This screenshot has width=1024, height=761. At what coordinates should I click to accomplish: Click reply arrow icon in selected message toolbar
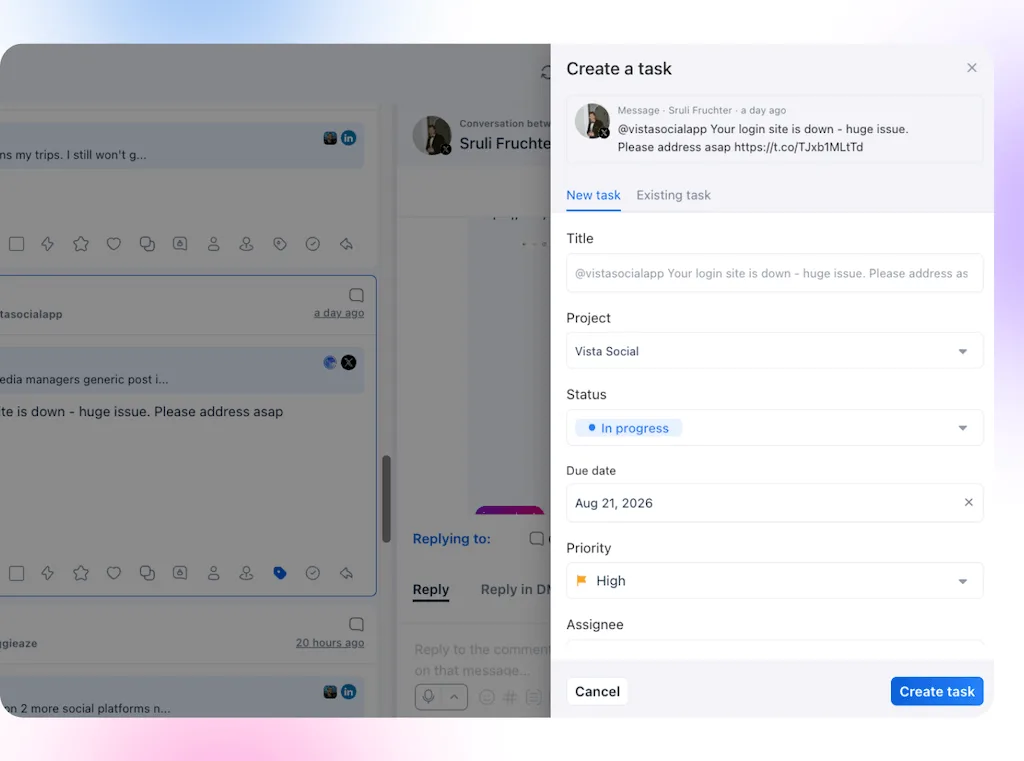(x=346, y=574)
